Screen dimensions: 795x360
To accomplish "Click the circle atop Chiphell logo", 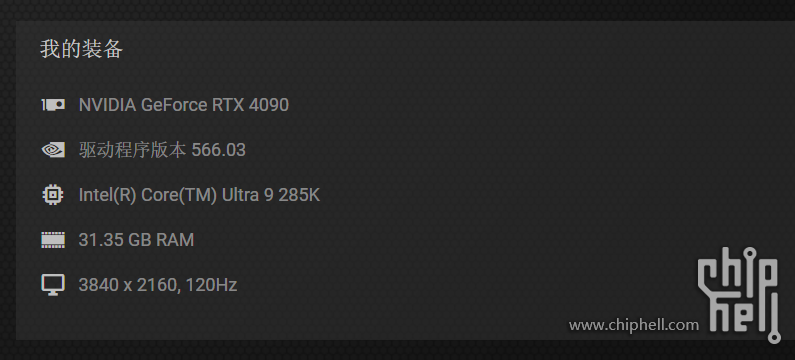I will pos(749,253).
